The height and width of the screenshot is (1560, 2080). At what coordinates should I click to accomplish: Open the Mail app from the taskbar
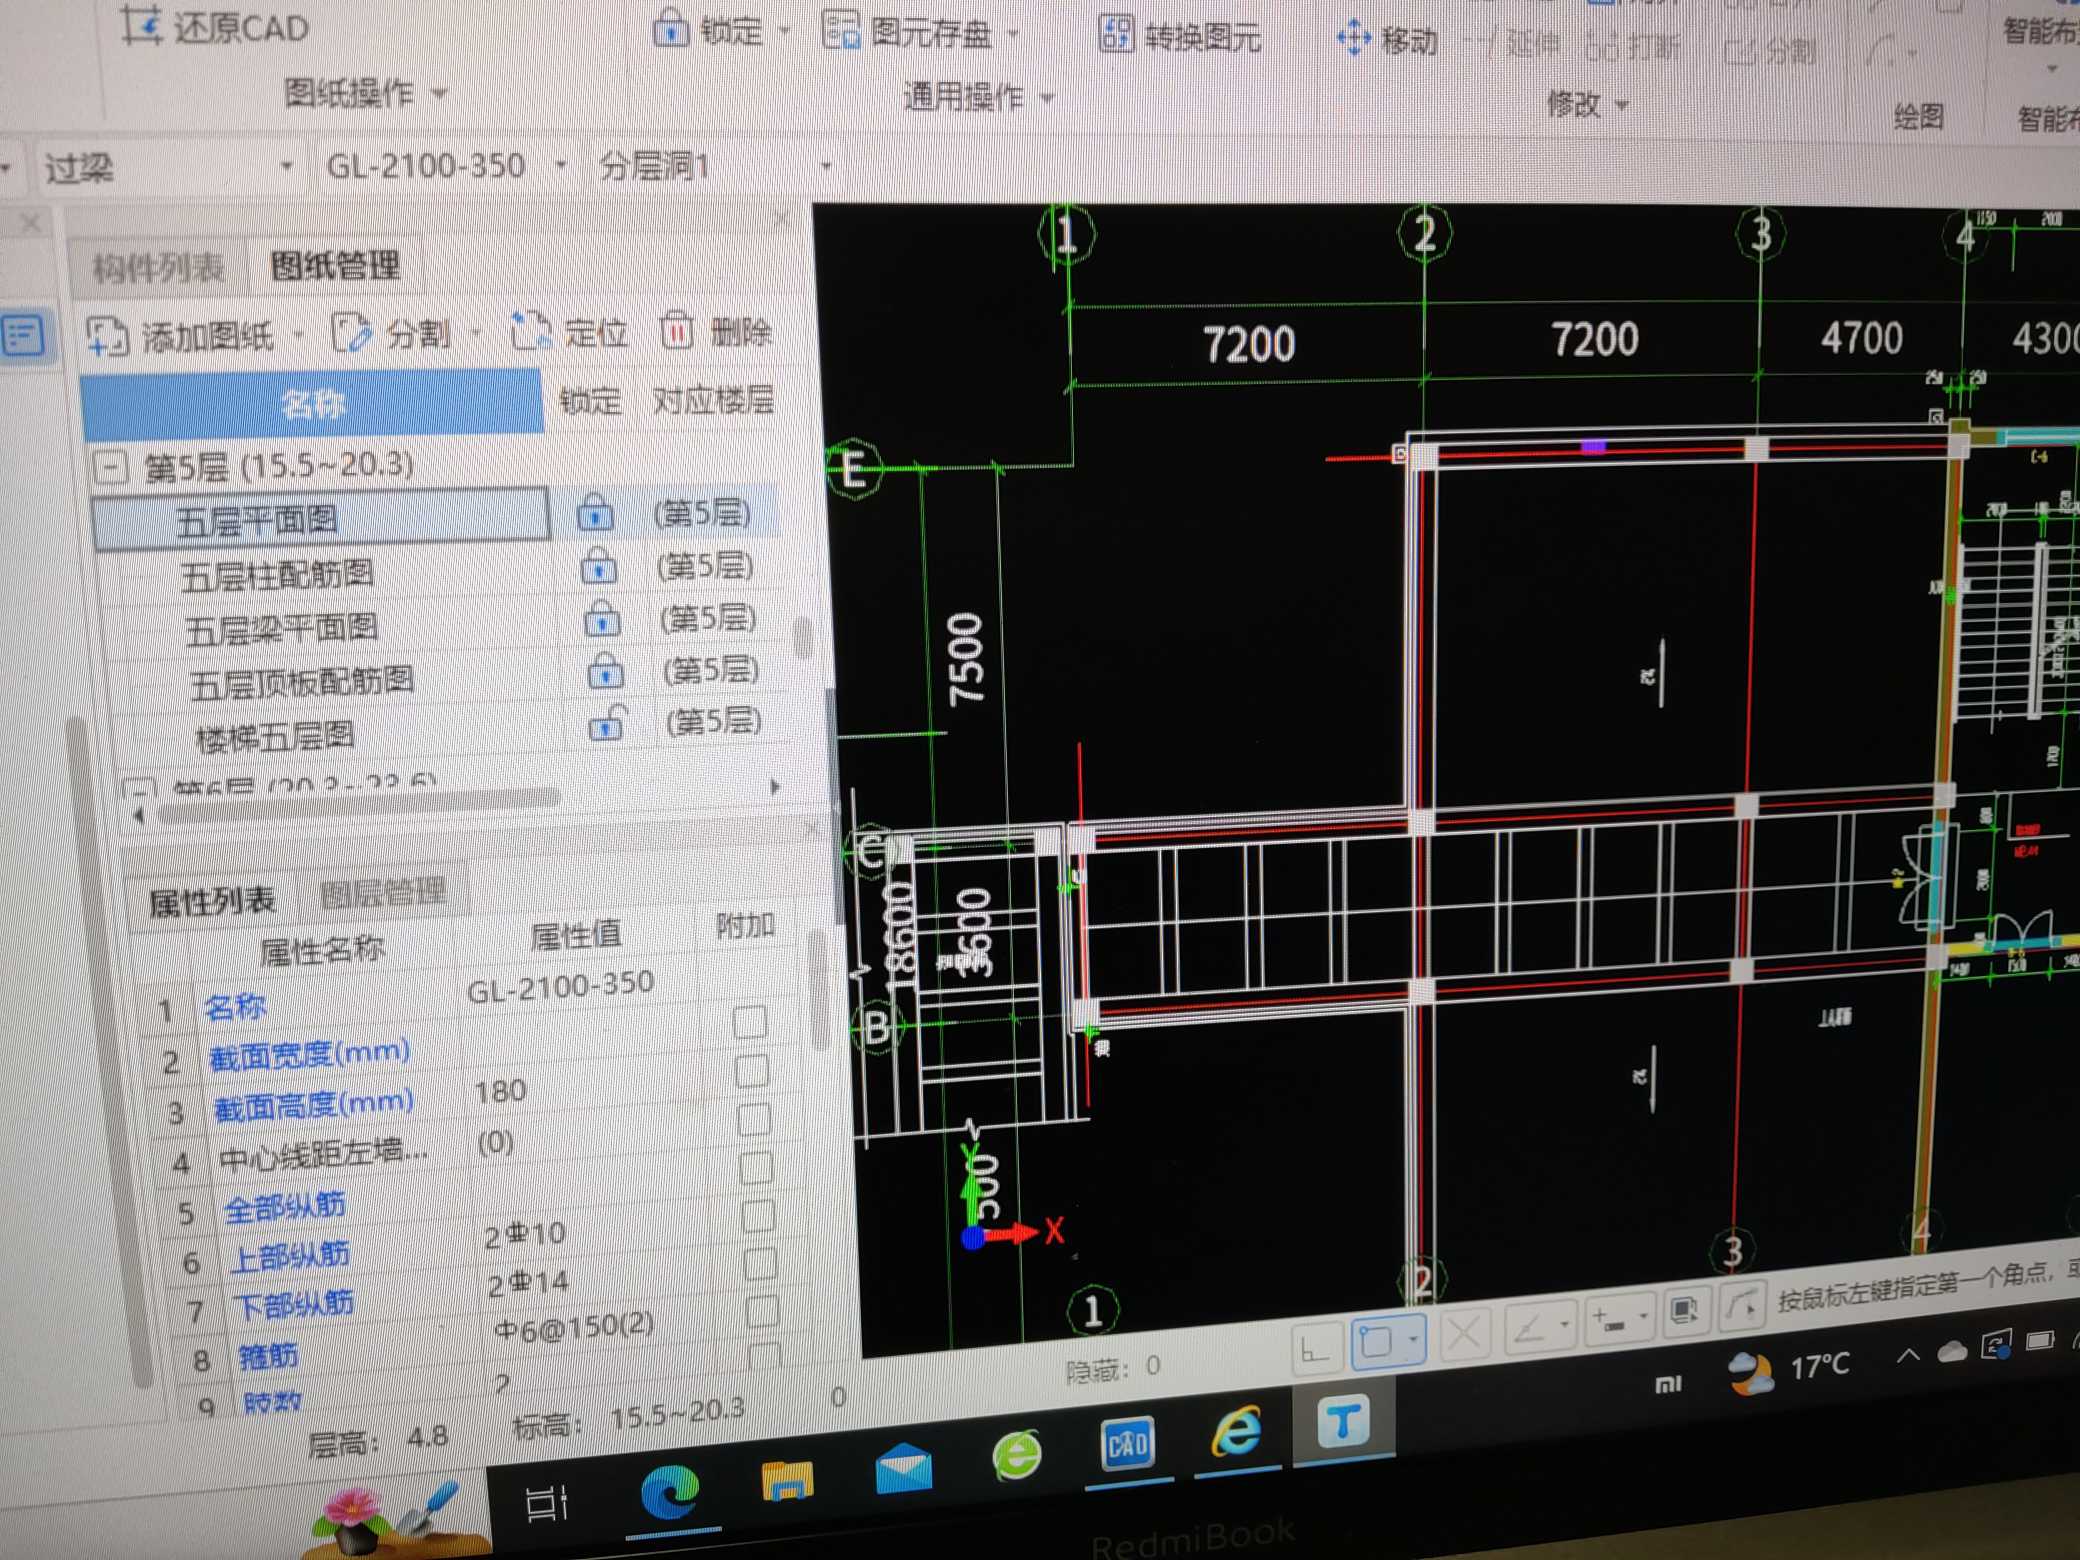click(x=903, y=1469)
